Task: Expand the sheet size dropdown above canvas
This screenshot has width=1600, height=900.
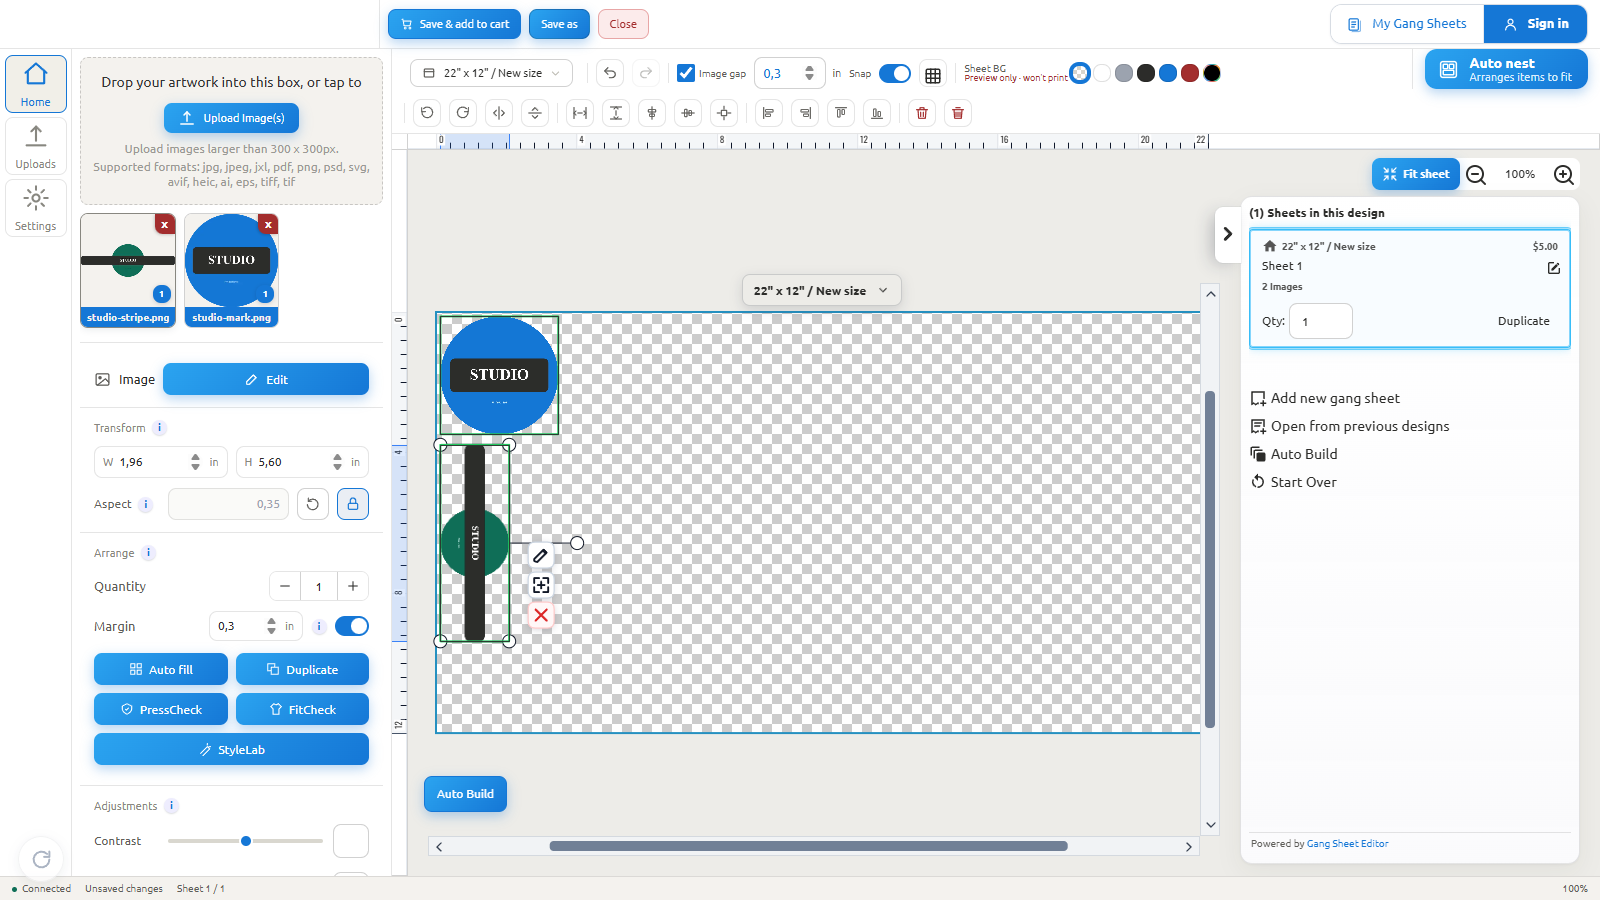Action: [821, 291]
